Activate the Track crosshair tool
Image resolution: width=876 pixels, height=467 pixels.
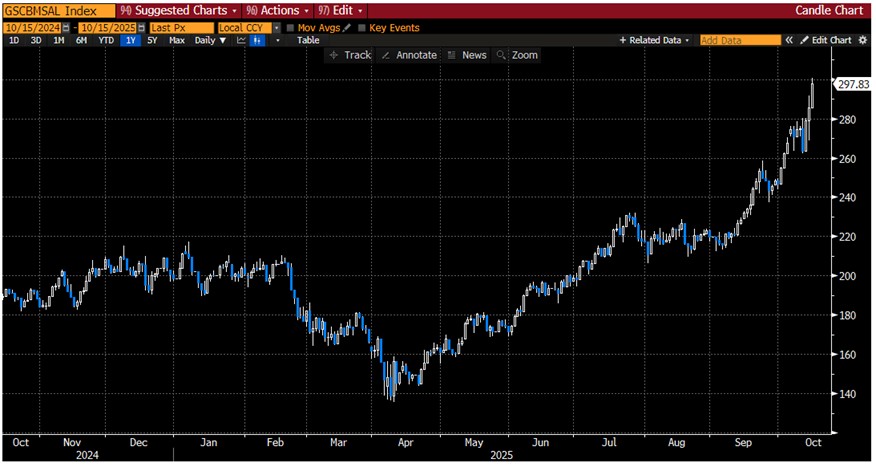point(349,55)
